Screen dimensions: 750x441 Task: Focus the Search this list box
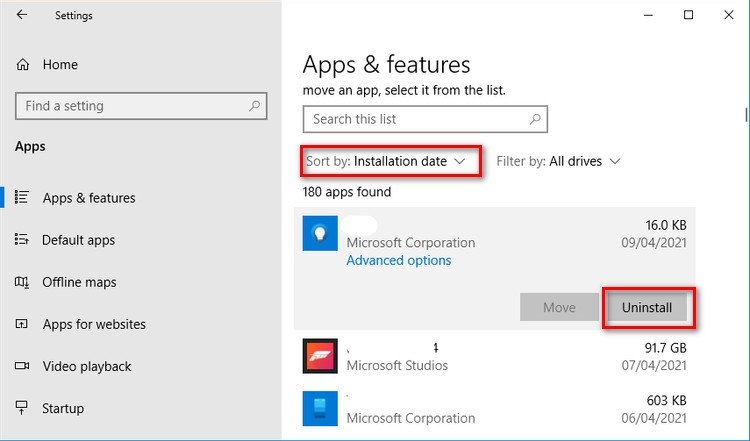tap(415, 119)
